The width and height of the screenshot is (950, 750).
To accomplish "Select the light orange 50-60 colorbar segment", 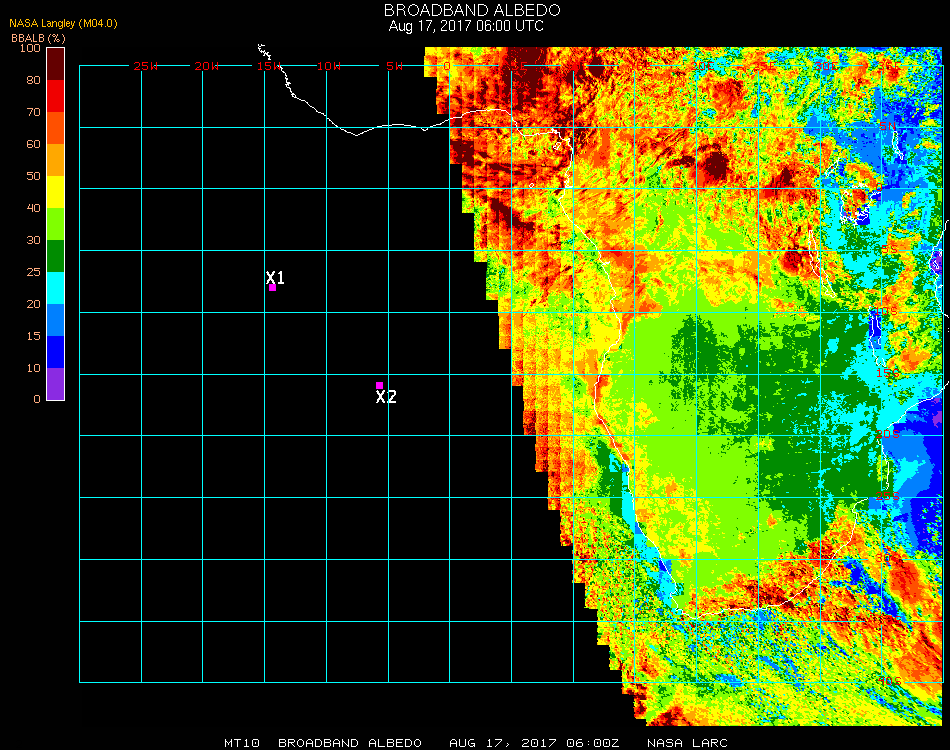I will [x=56, y=160].
